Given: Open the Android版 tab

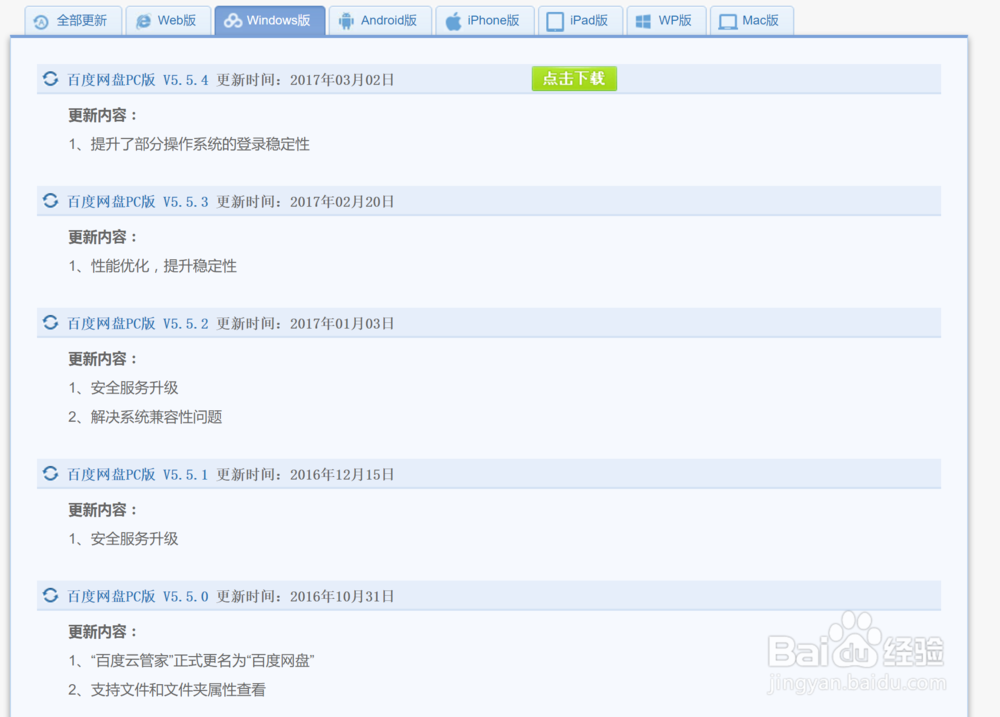Looking at the screenshot, I should click(x=380, y=20).
